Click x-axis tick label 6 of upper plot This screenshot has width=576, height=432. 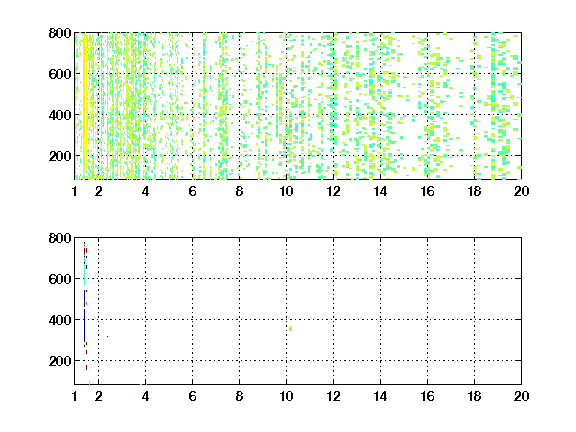click(192, 191)
